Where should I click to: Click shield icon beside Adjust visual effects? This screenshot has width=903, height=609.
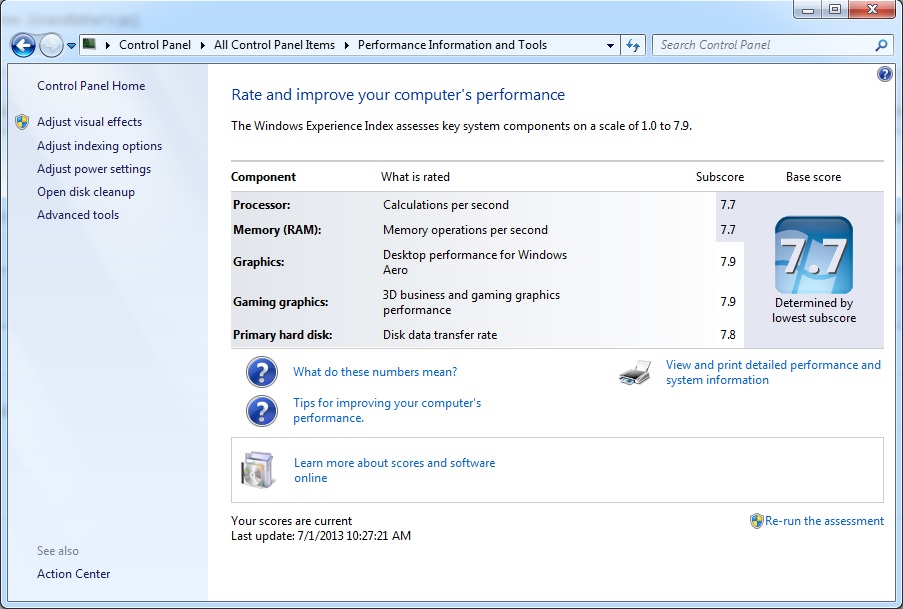click(22, 122)
